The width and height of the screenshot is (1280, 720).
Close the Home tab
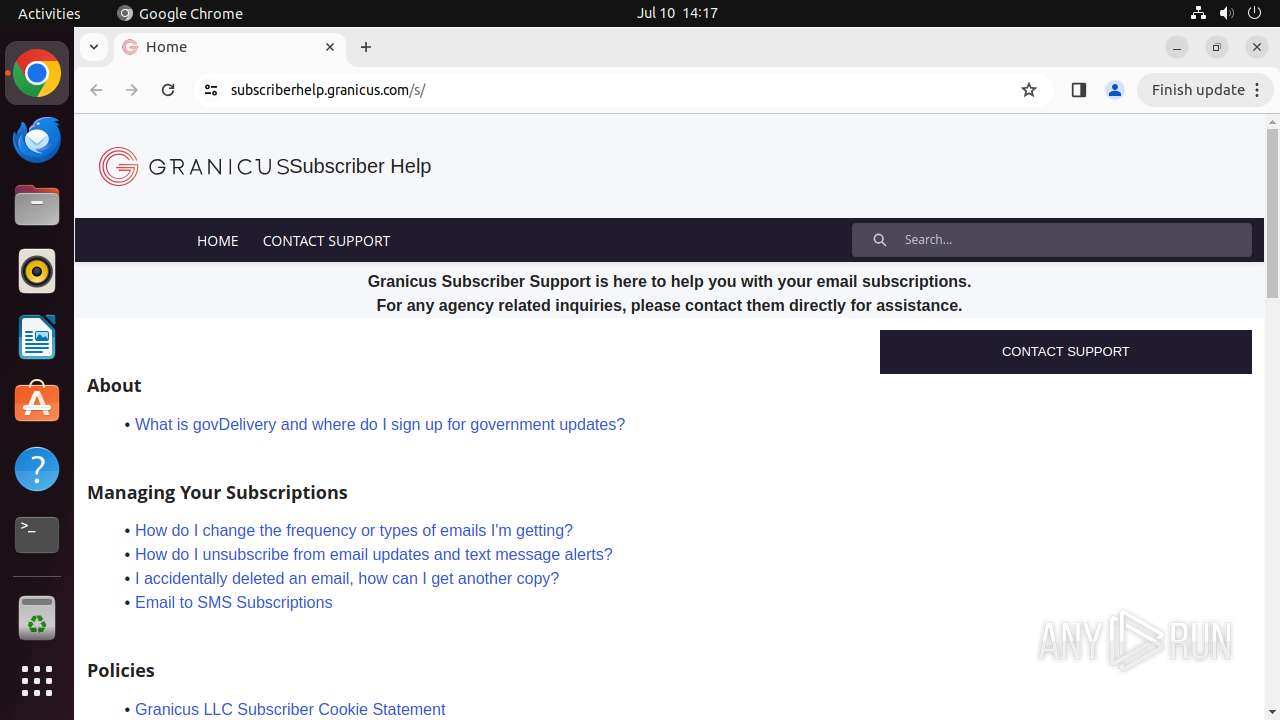coord(330,47)
